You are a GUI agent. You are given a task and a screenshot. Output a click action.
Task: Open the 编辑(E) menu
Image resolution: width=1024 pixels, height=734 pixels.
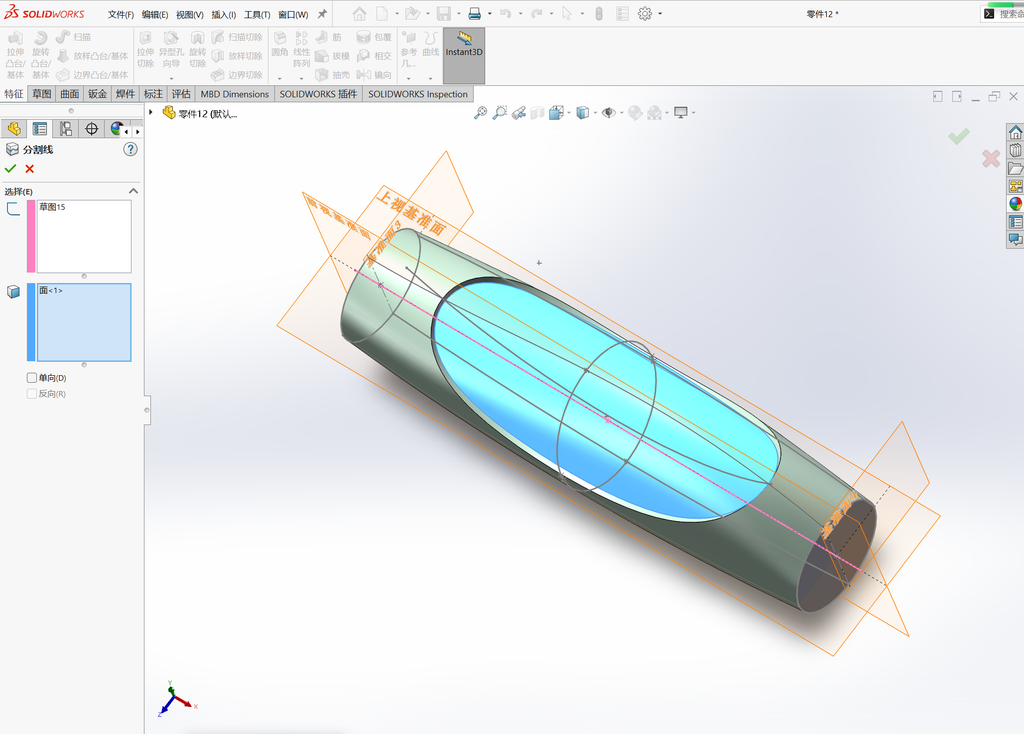tap(155, 14)
